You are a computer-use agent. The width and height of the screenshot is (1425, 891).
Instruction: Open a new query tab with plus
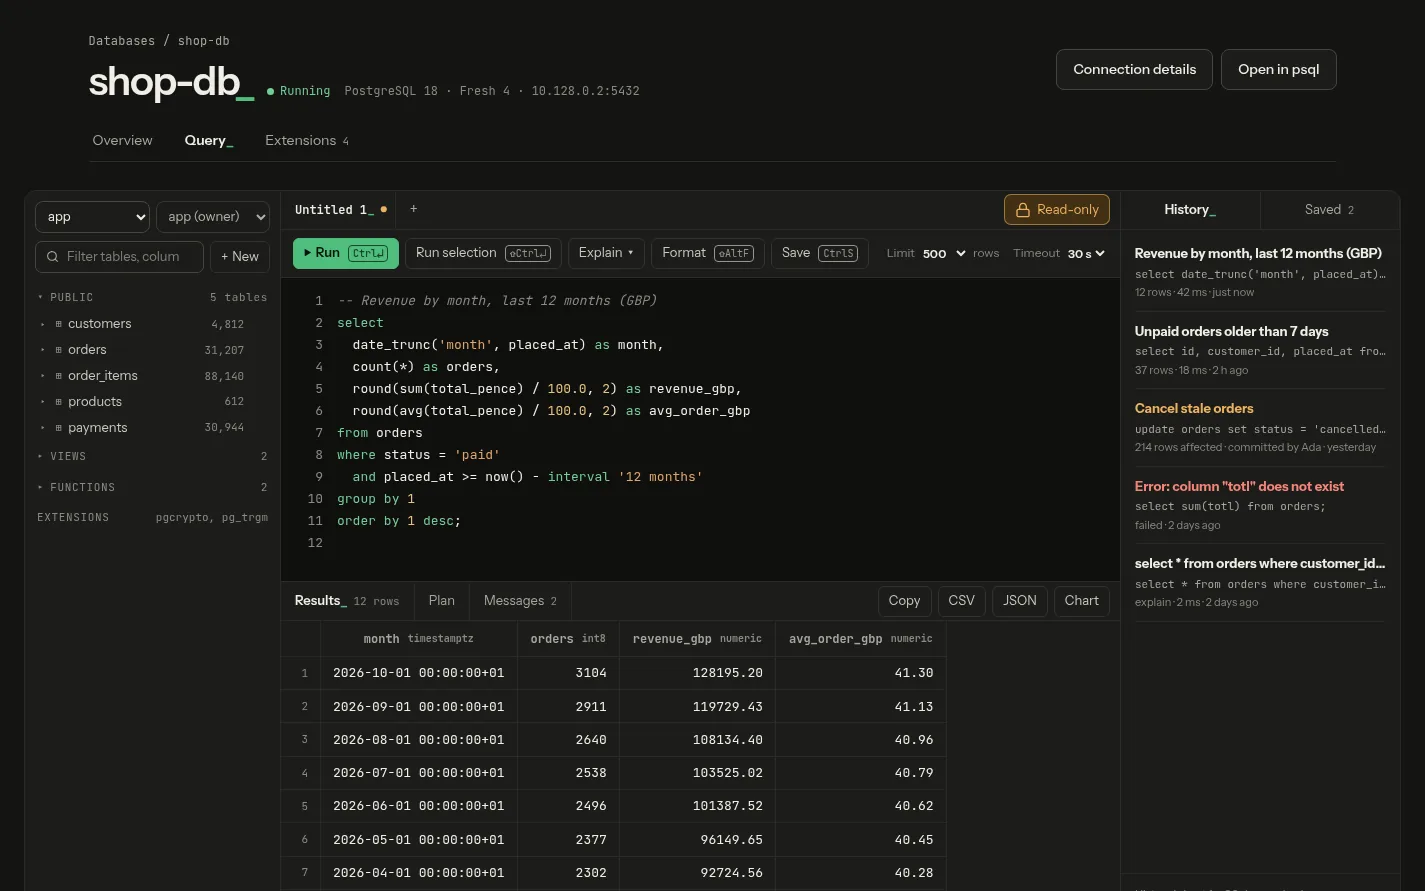(x=414, y=209)
